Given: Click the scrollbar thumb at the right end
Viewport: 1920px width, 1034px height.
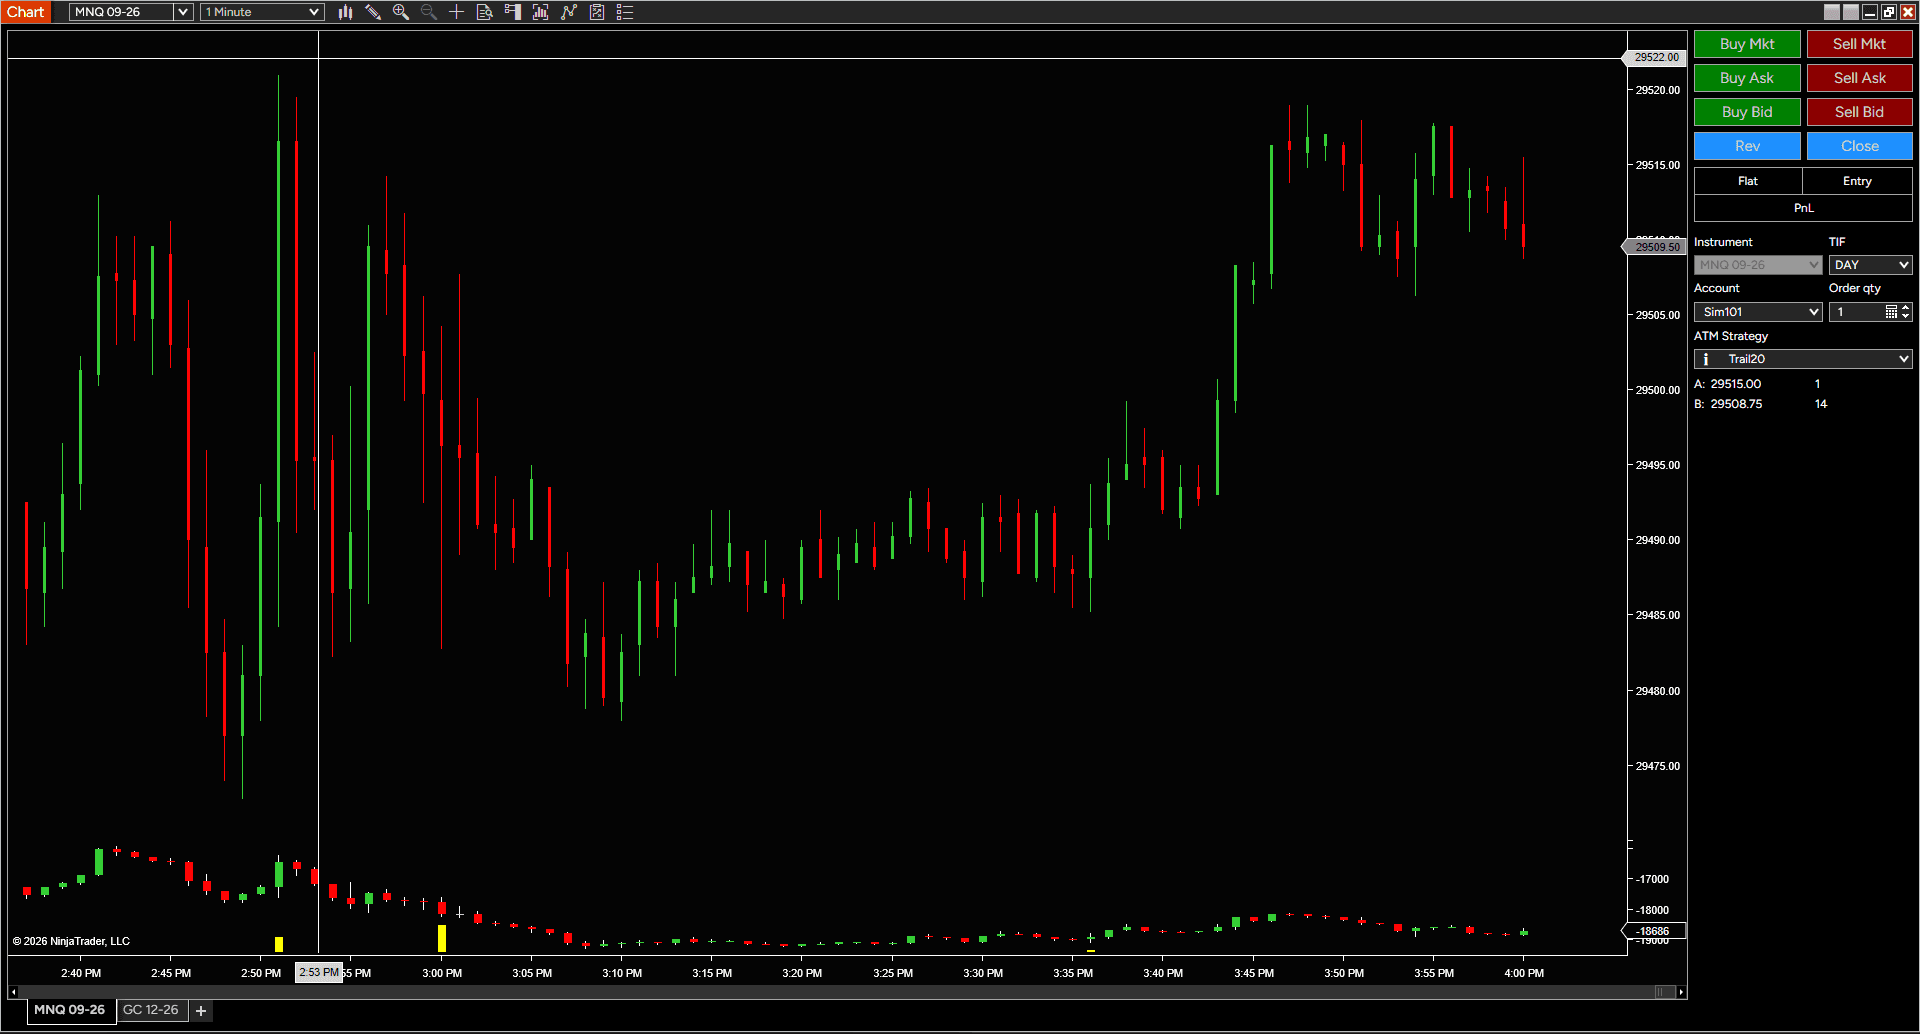Looking at the screenshot, I should pyautogui.click(x=1665, y=992).
